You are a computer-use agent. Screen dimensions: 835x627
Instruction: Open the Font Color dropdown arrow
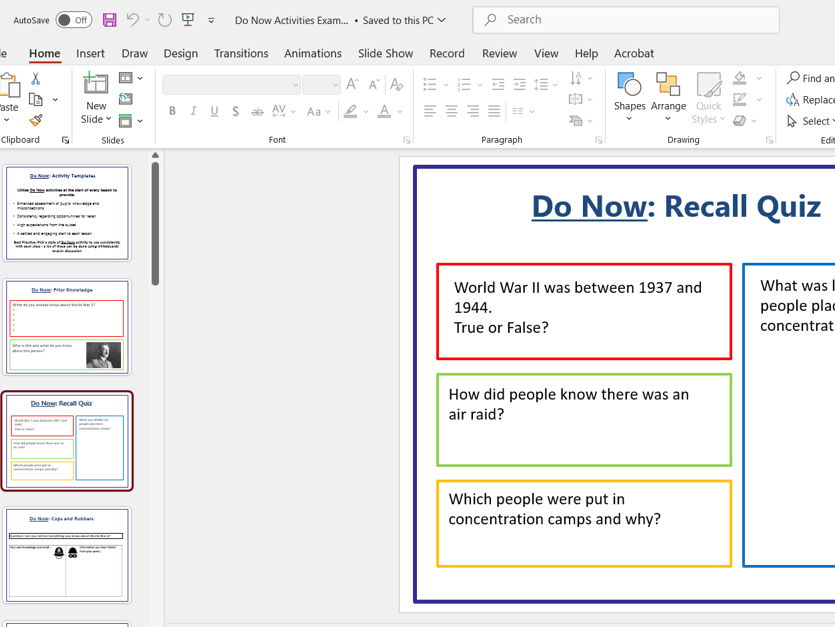(x=397, y=110)
